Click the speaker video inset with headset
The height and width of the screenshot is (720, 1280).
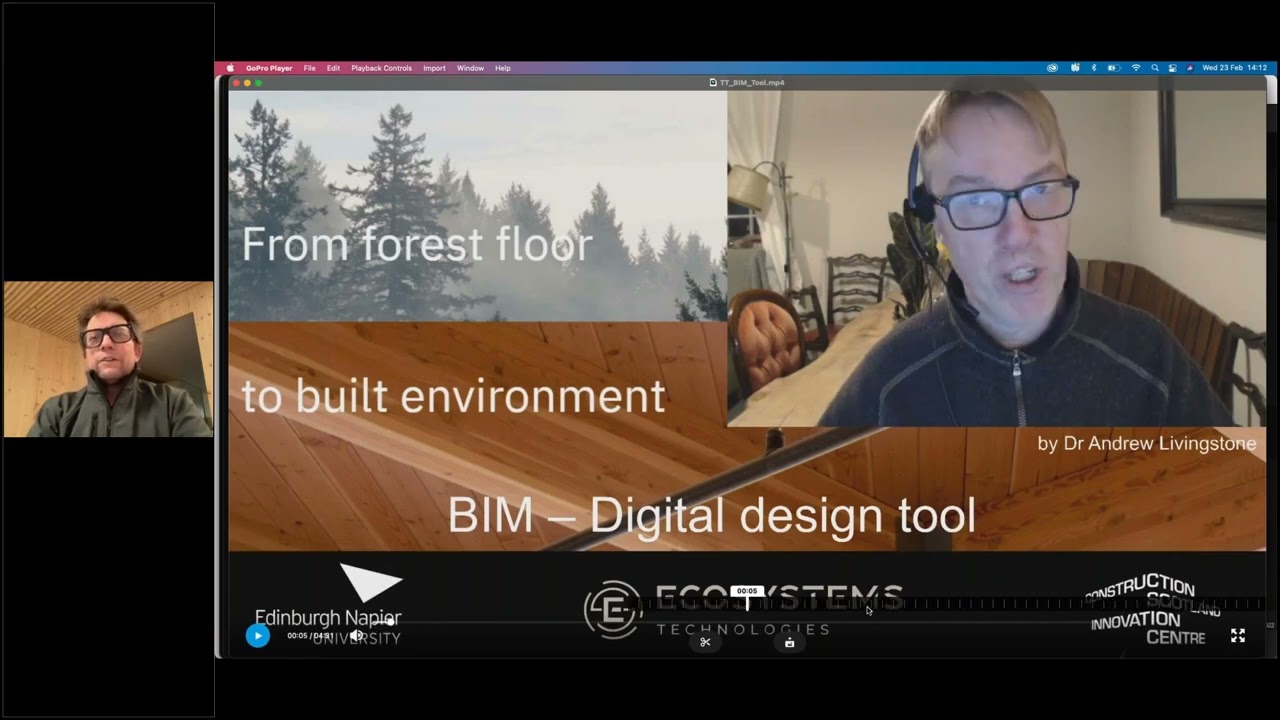996,258
